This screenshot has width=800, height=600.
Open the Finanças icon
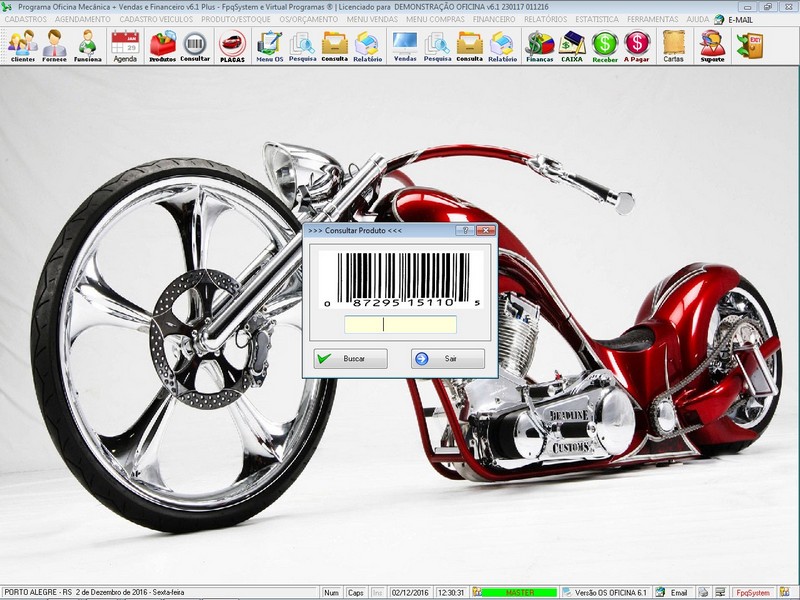540,46
